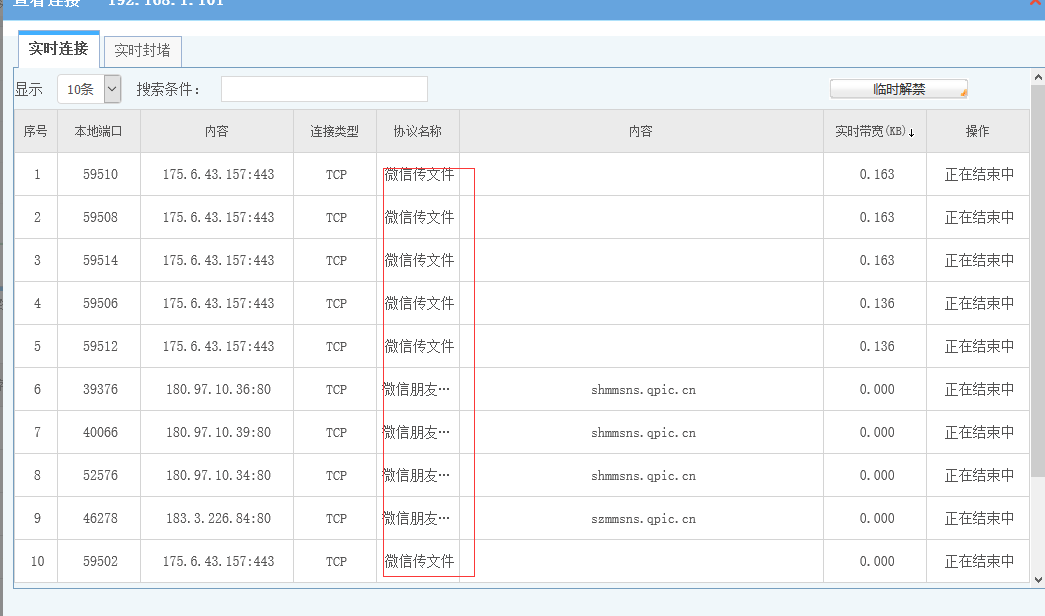
Task: Click the 协议名称 column header
Action: [417, 131]
